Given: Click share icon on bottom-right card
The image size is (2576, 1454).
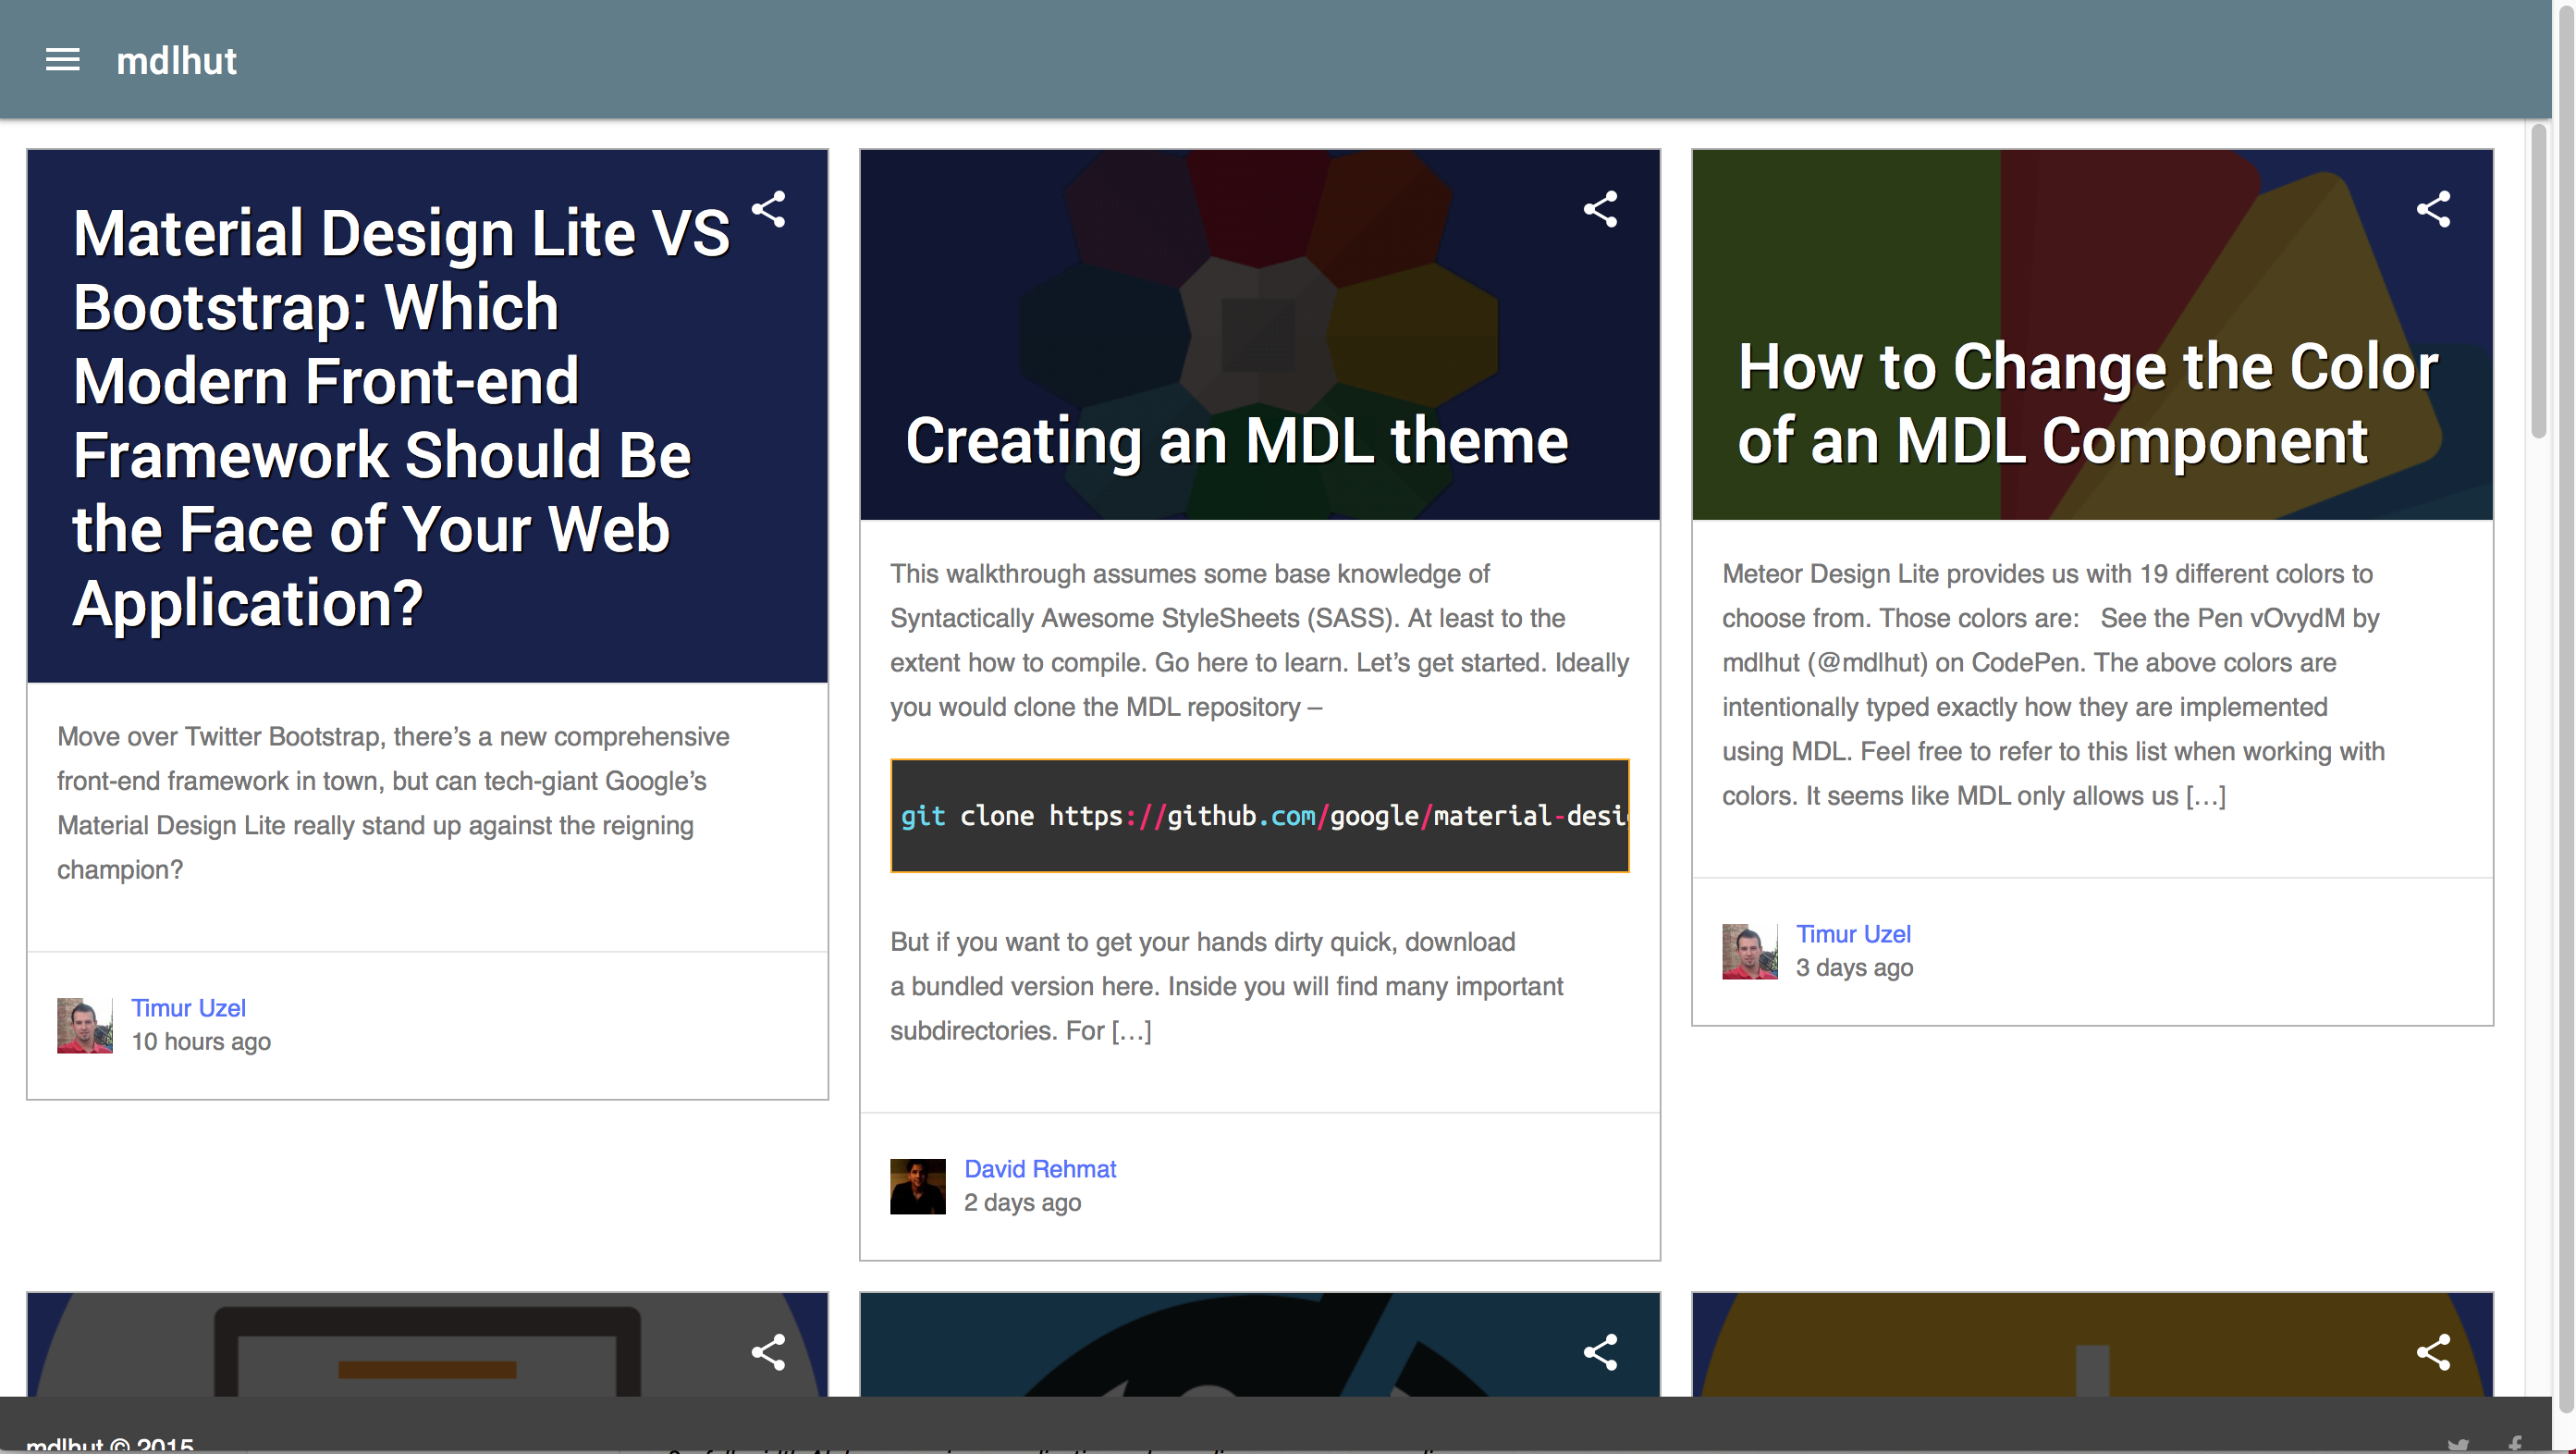Looking at the screenshot, I should 2432,1352.
